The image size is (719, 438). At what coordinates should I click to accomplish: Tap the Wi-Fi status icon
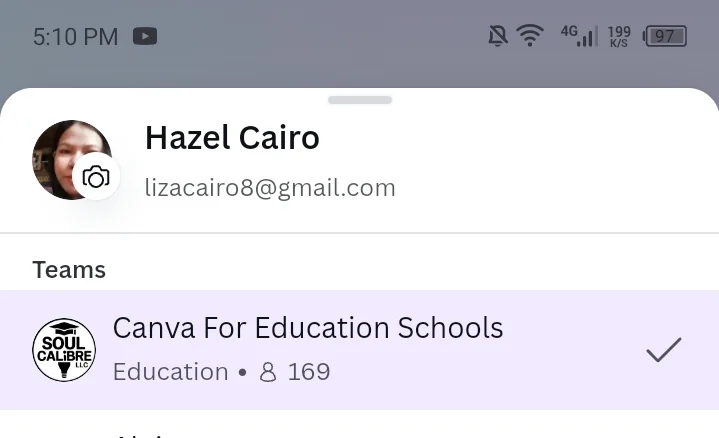point(530,36)
